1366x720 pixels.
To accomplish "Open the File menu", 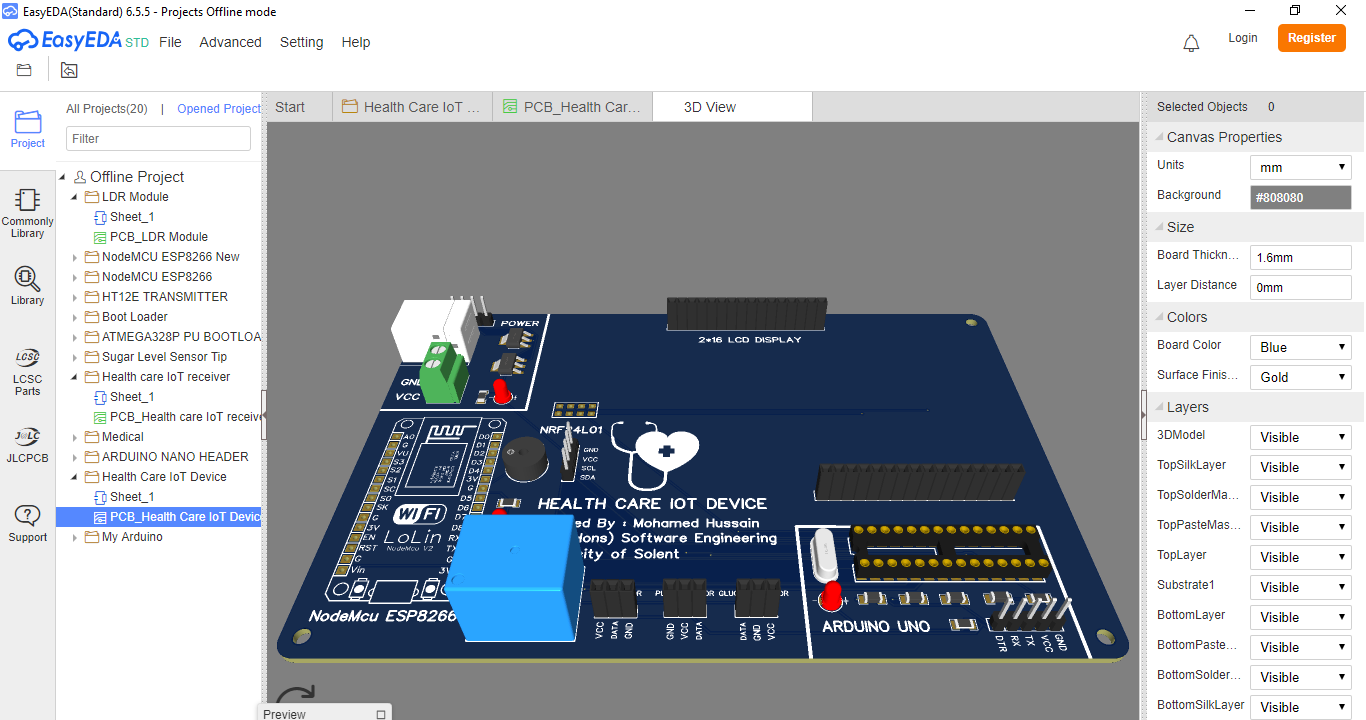I will [170, 42].
